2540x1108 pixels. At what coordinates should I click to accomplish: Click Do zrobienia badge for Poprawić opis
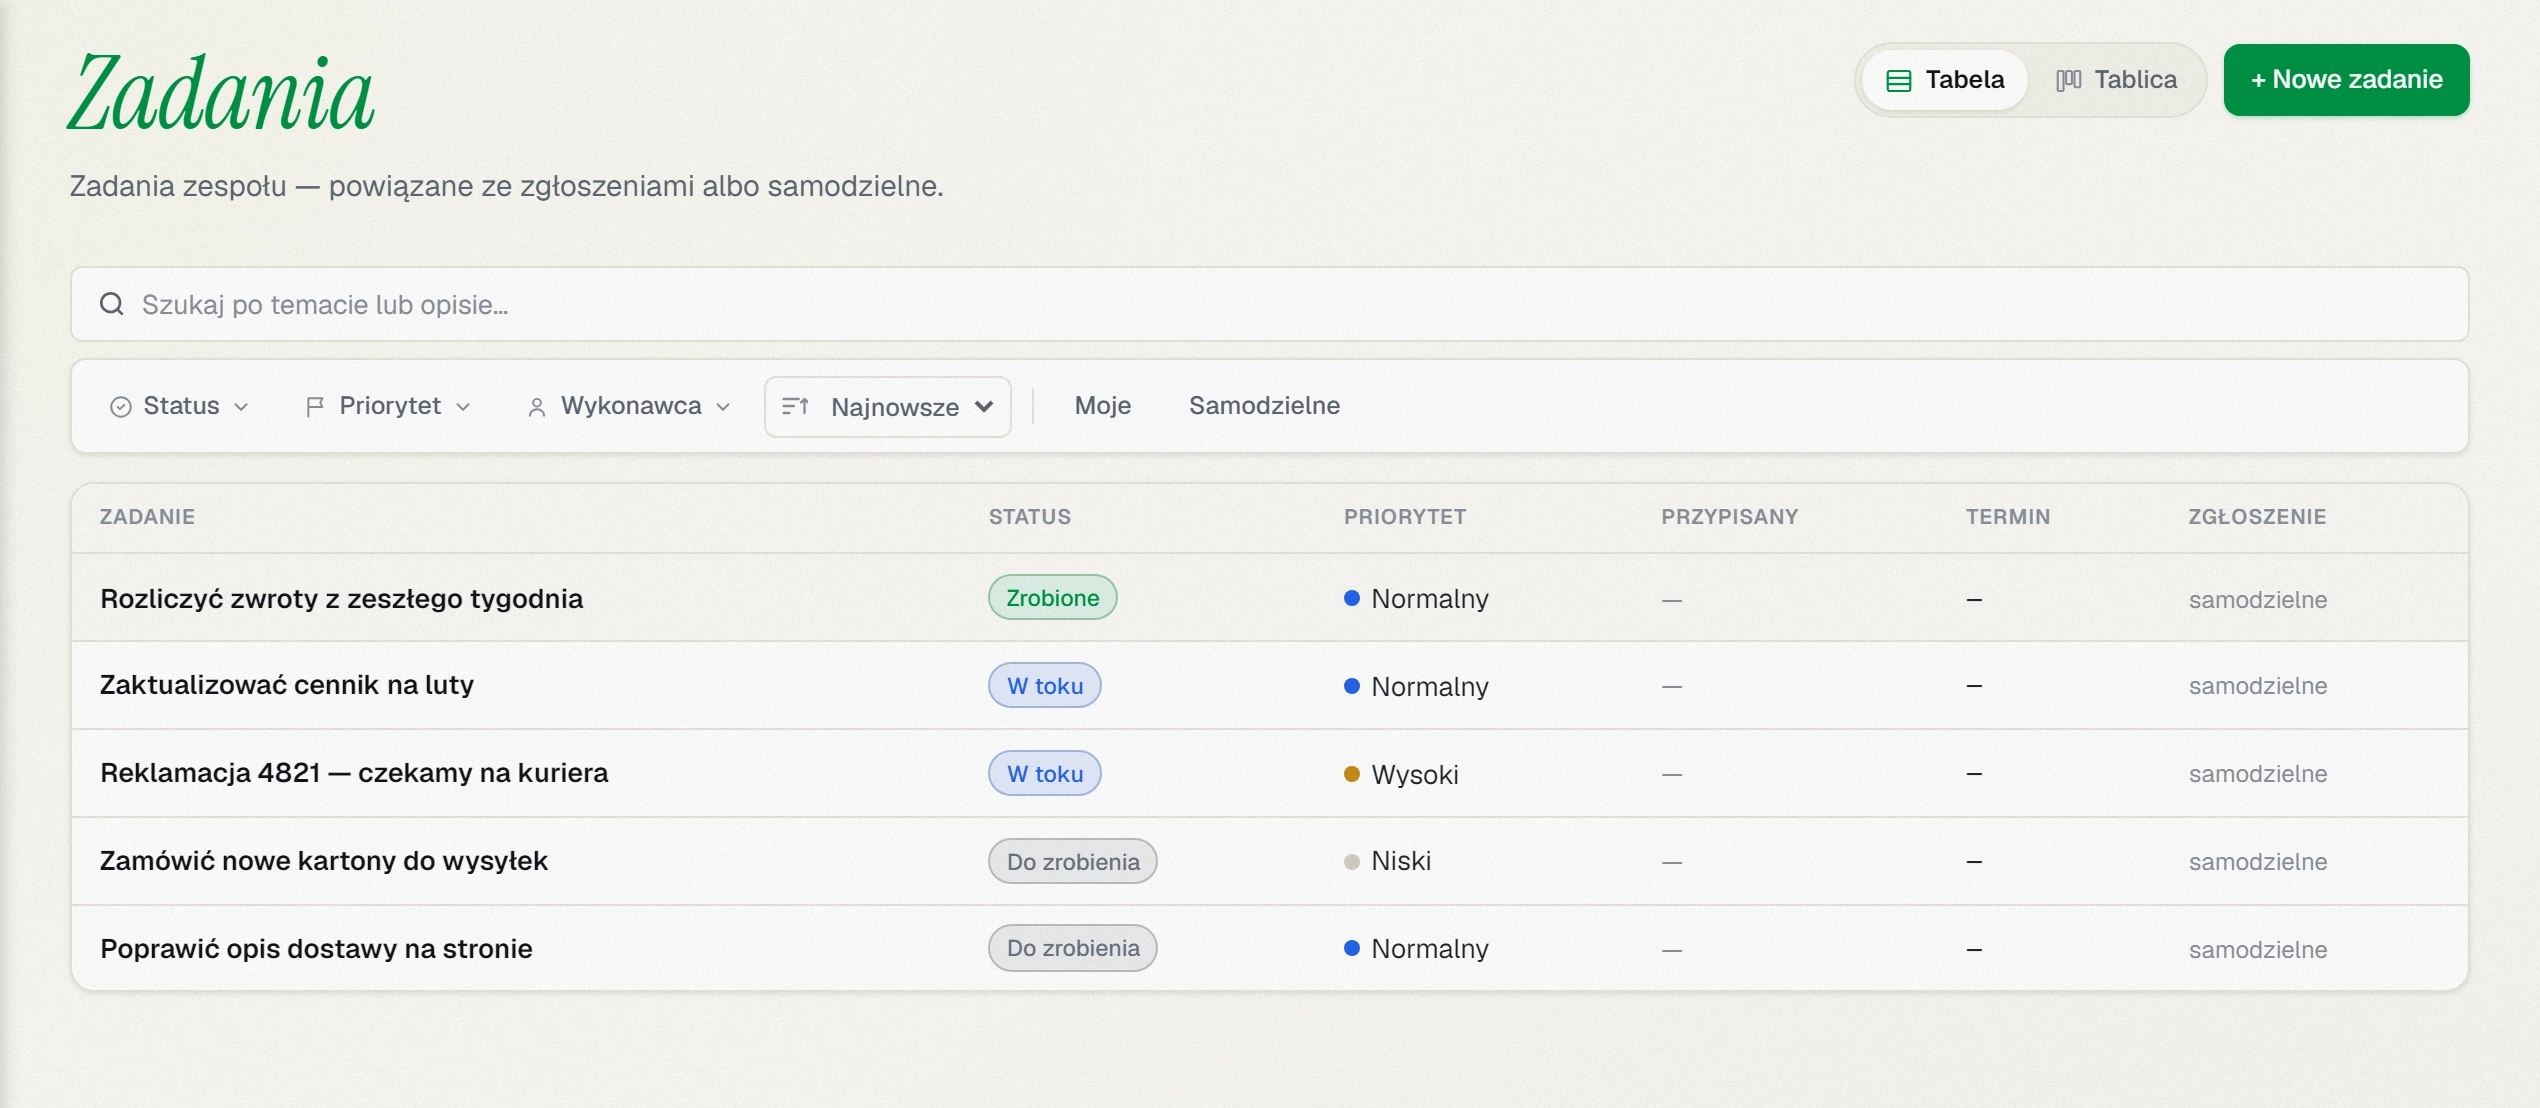tap(1072, 948)
